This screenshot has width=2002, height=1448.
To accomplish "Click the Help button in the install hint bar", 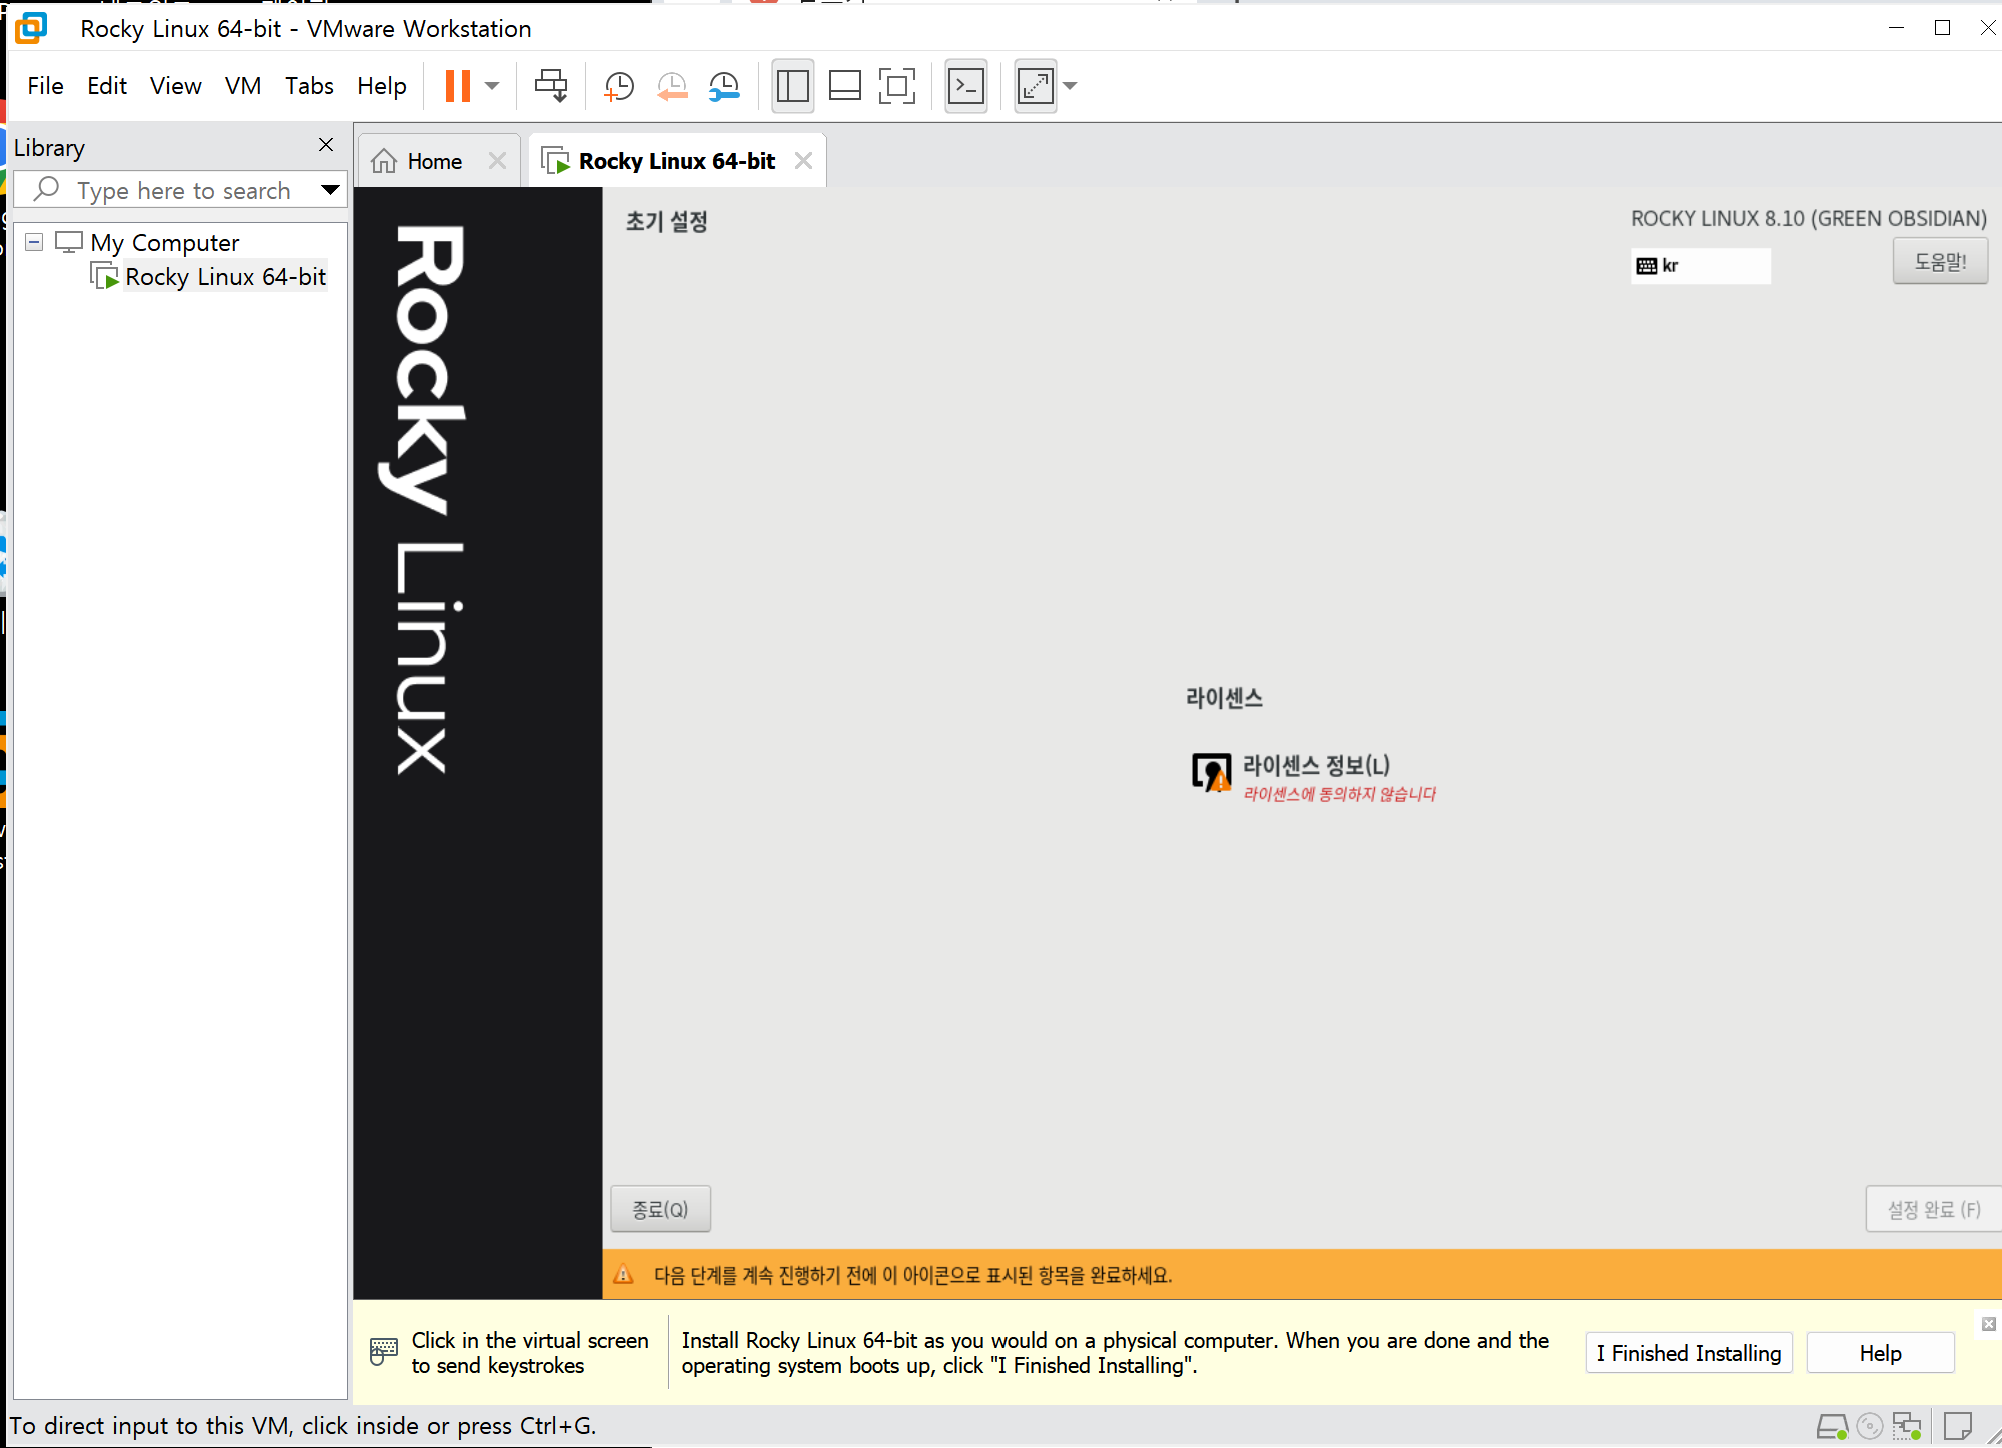I will click(x=1880, y=1353).
